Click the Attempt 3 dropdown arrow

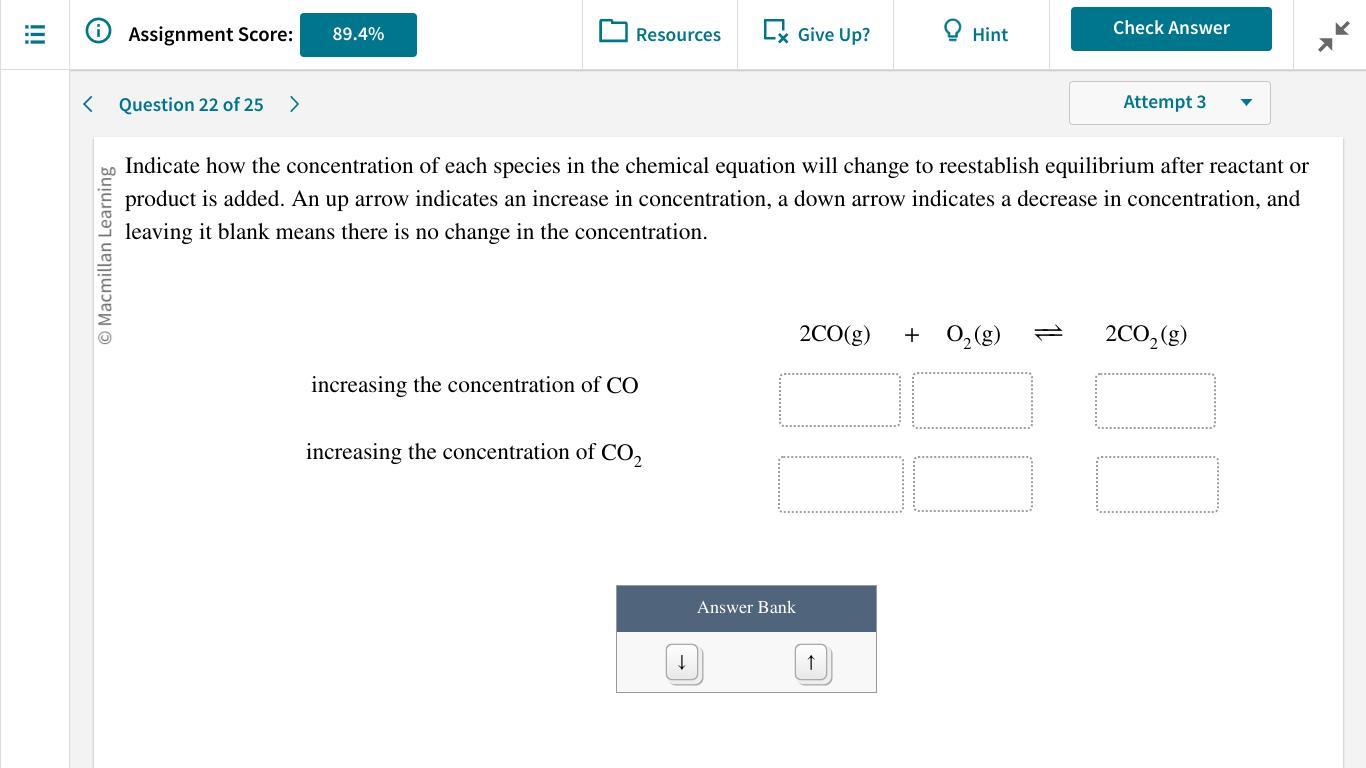[1246, 103]
